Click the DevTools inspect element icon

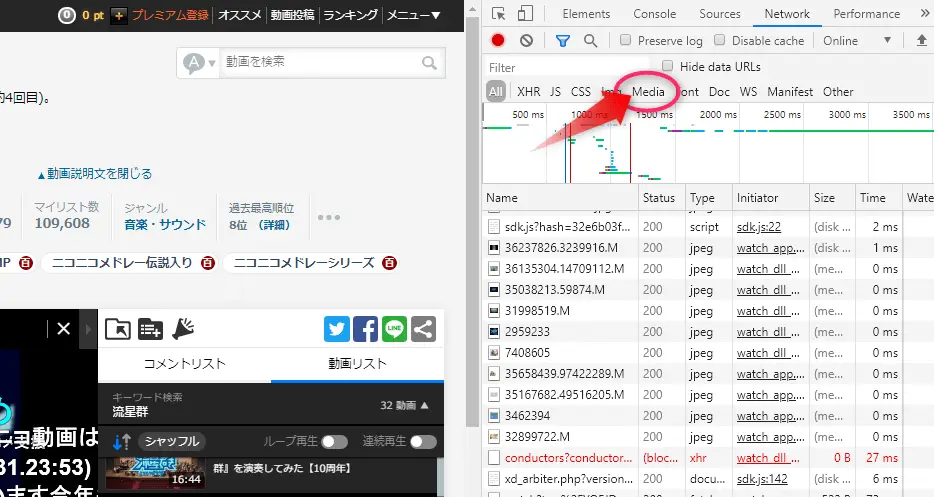tap(499, 14)
